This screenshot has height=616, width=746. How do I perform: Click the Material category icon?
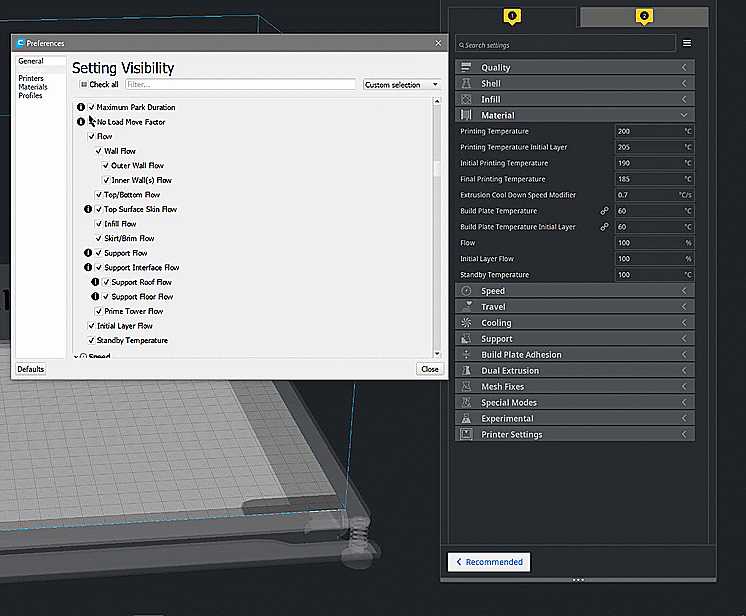[x=466, y=115]
